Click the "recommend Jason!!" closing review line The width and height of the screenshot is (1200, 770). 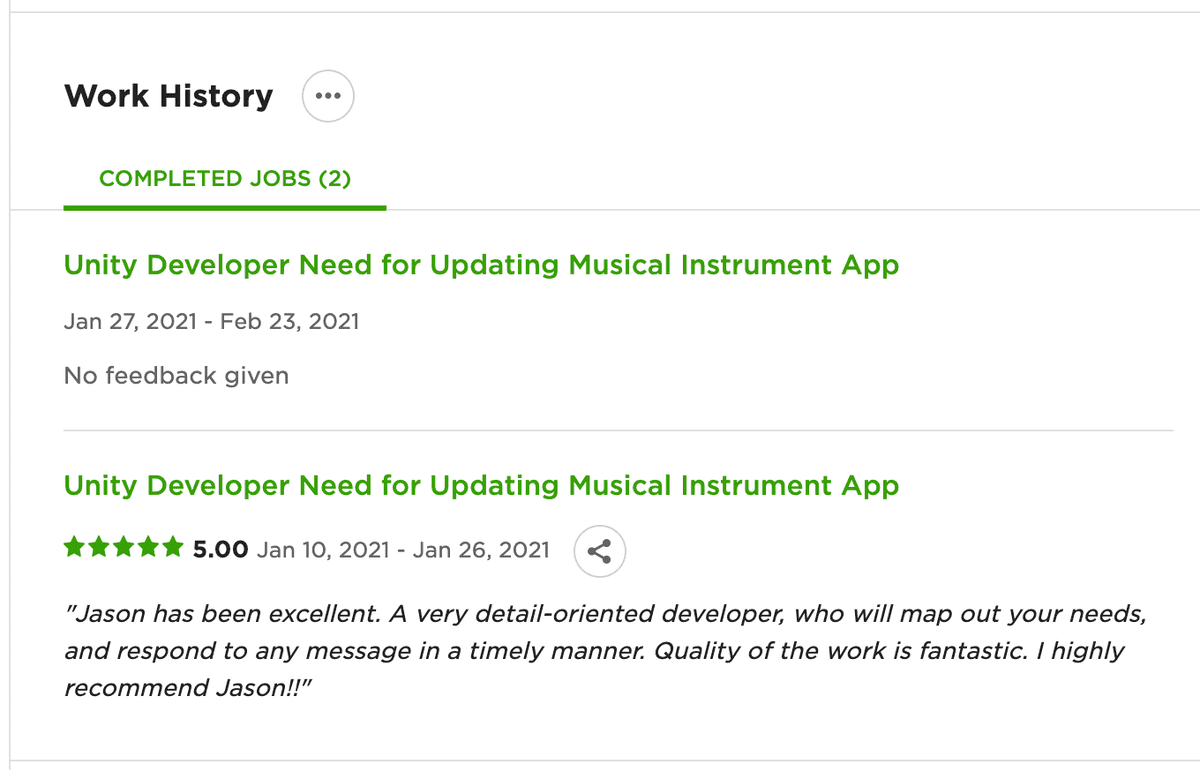[189, 689]
